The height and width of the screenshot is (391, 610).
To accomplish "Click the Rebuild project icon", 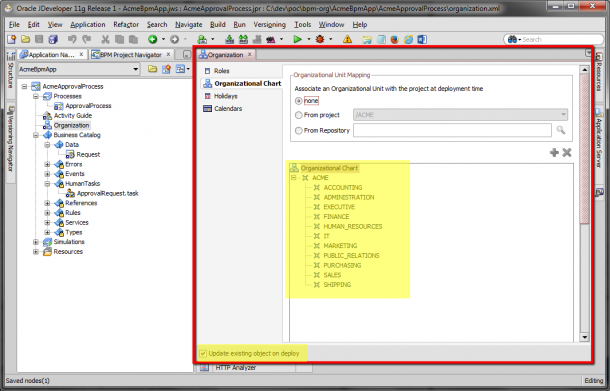I will [244, 39].
